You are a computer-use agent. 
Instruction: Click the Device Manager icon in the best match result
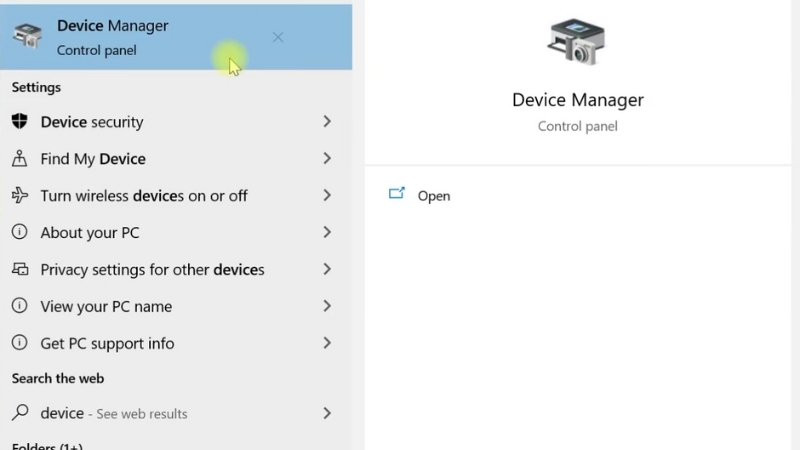click(27, 36)
